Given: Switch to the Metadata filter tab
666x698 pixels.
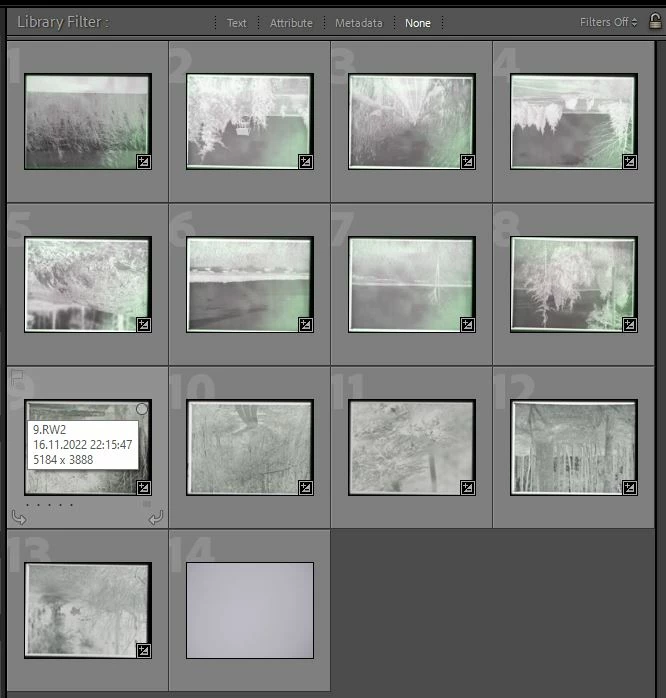Looking at the screenshot, I should [359, 23].
